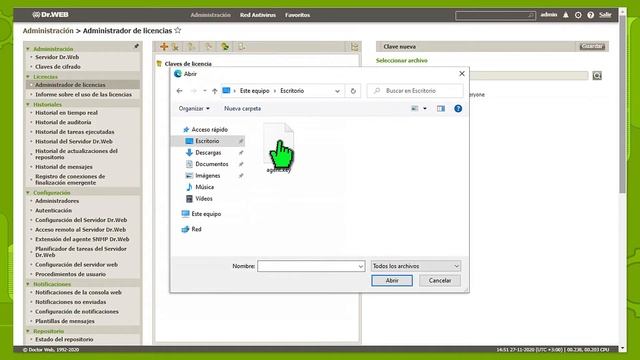
Task: Change view icon in file dialog toolbar
Action: (x=415, y=109)
